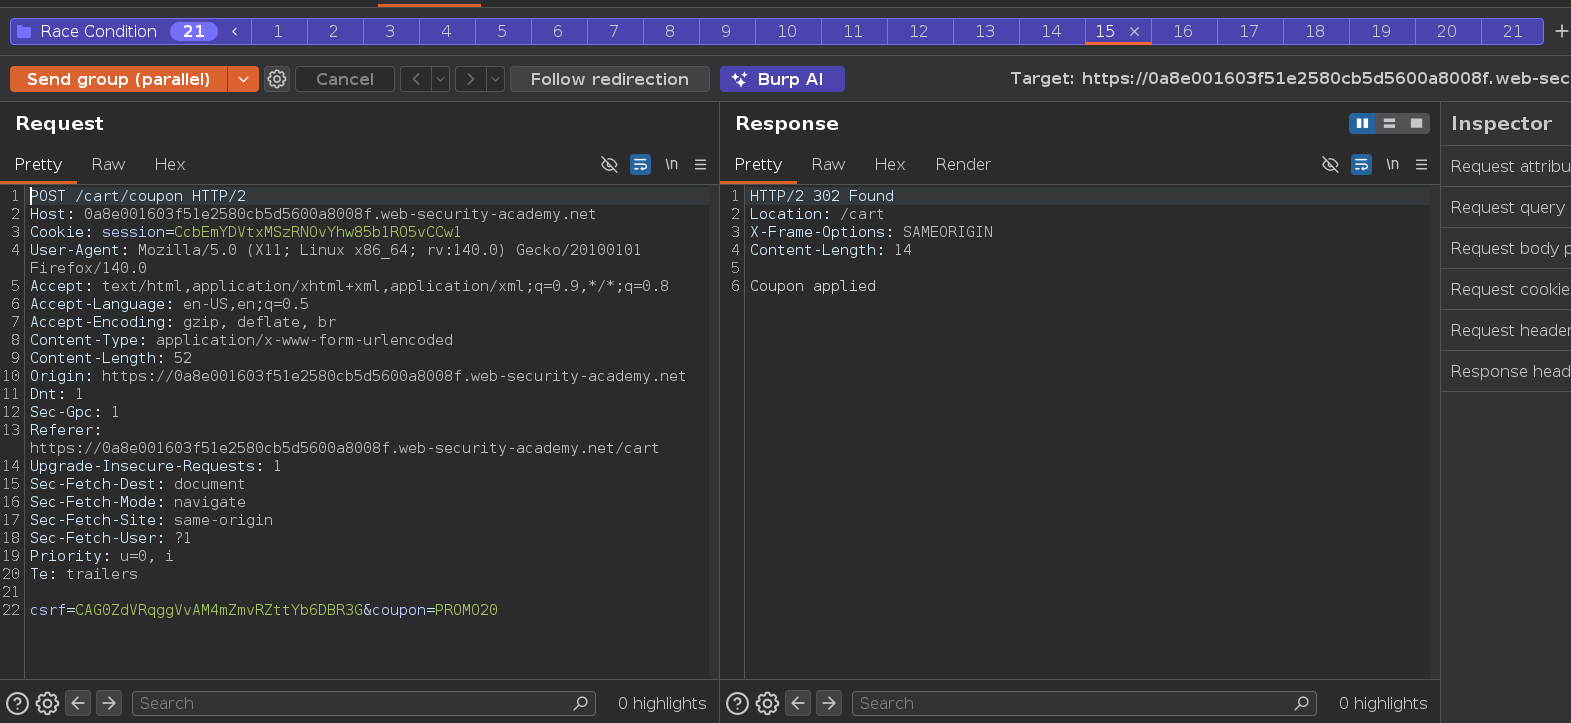Go to next search match in Request
1571x723 pixels.
click(x=109, y=703)
